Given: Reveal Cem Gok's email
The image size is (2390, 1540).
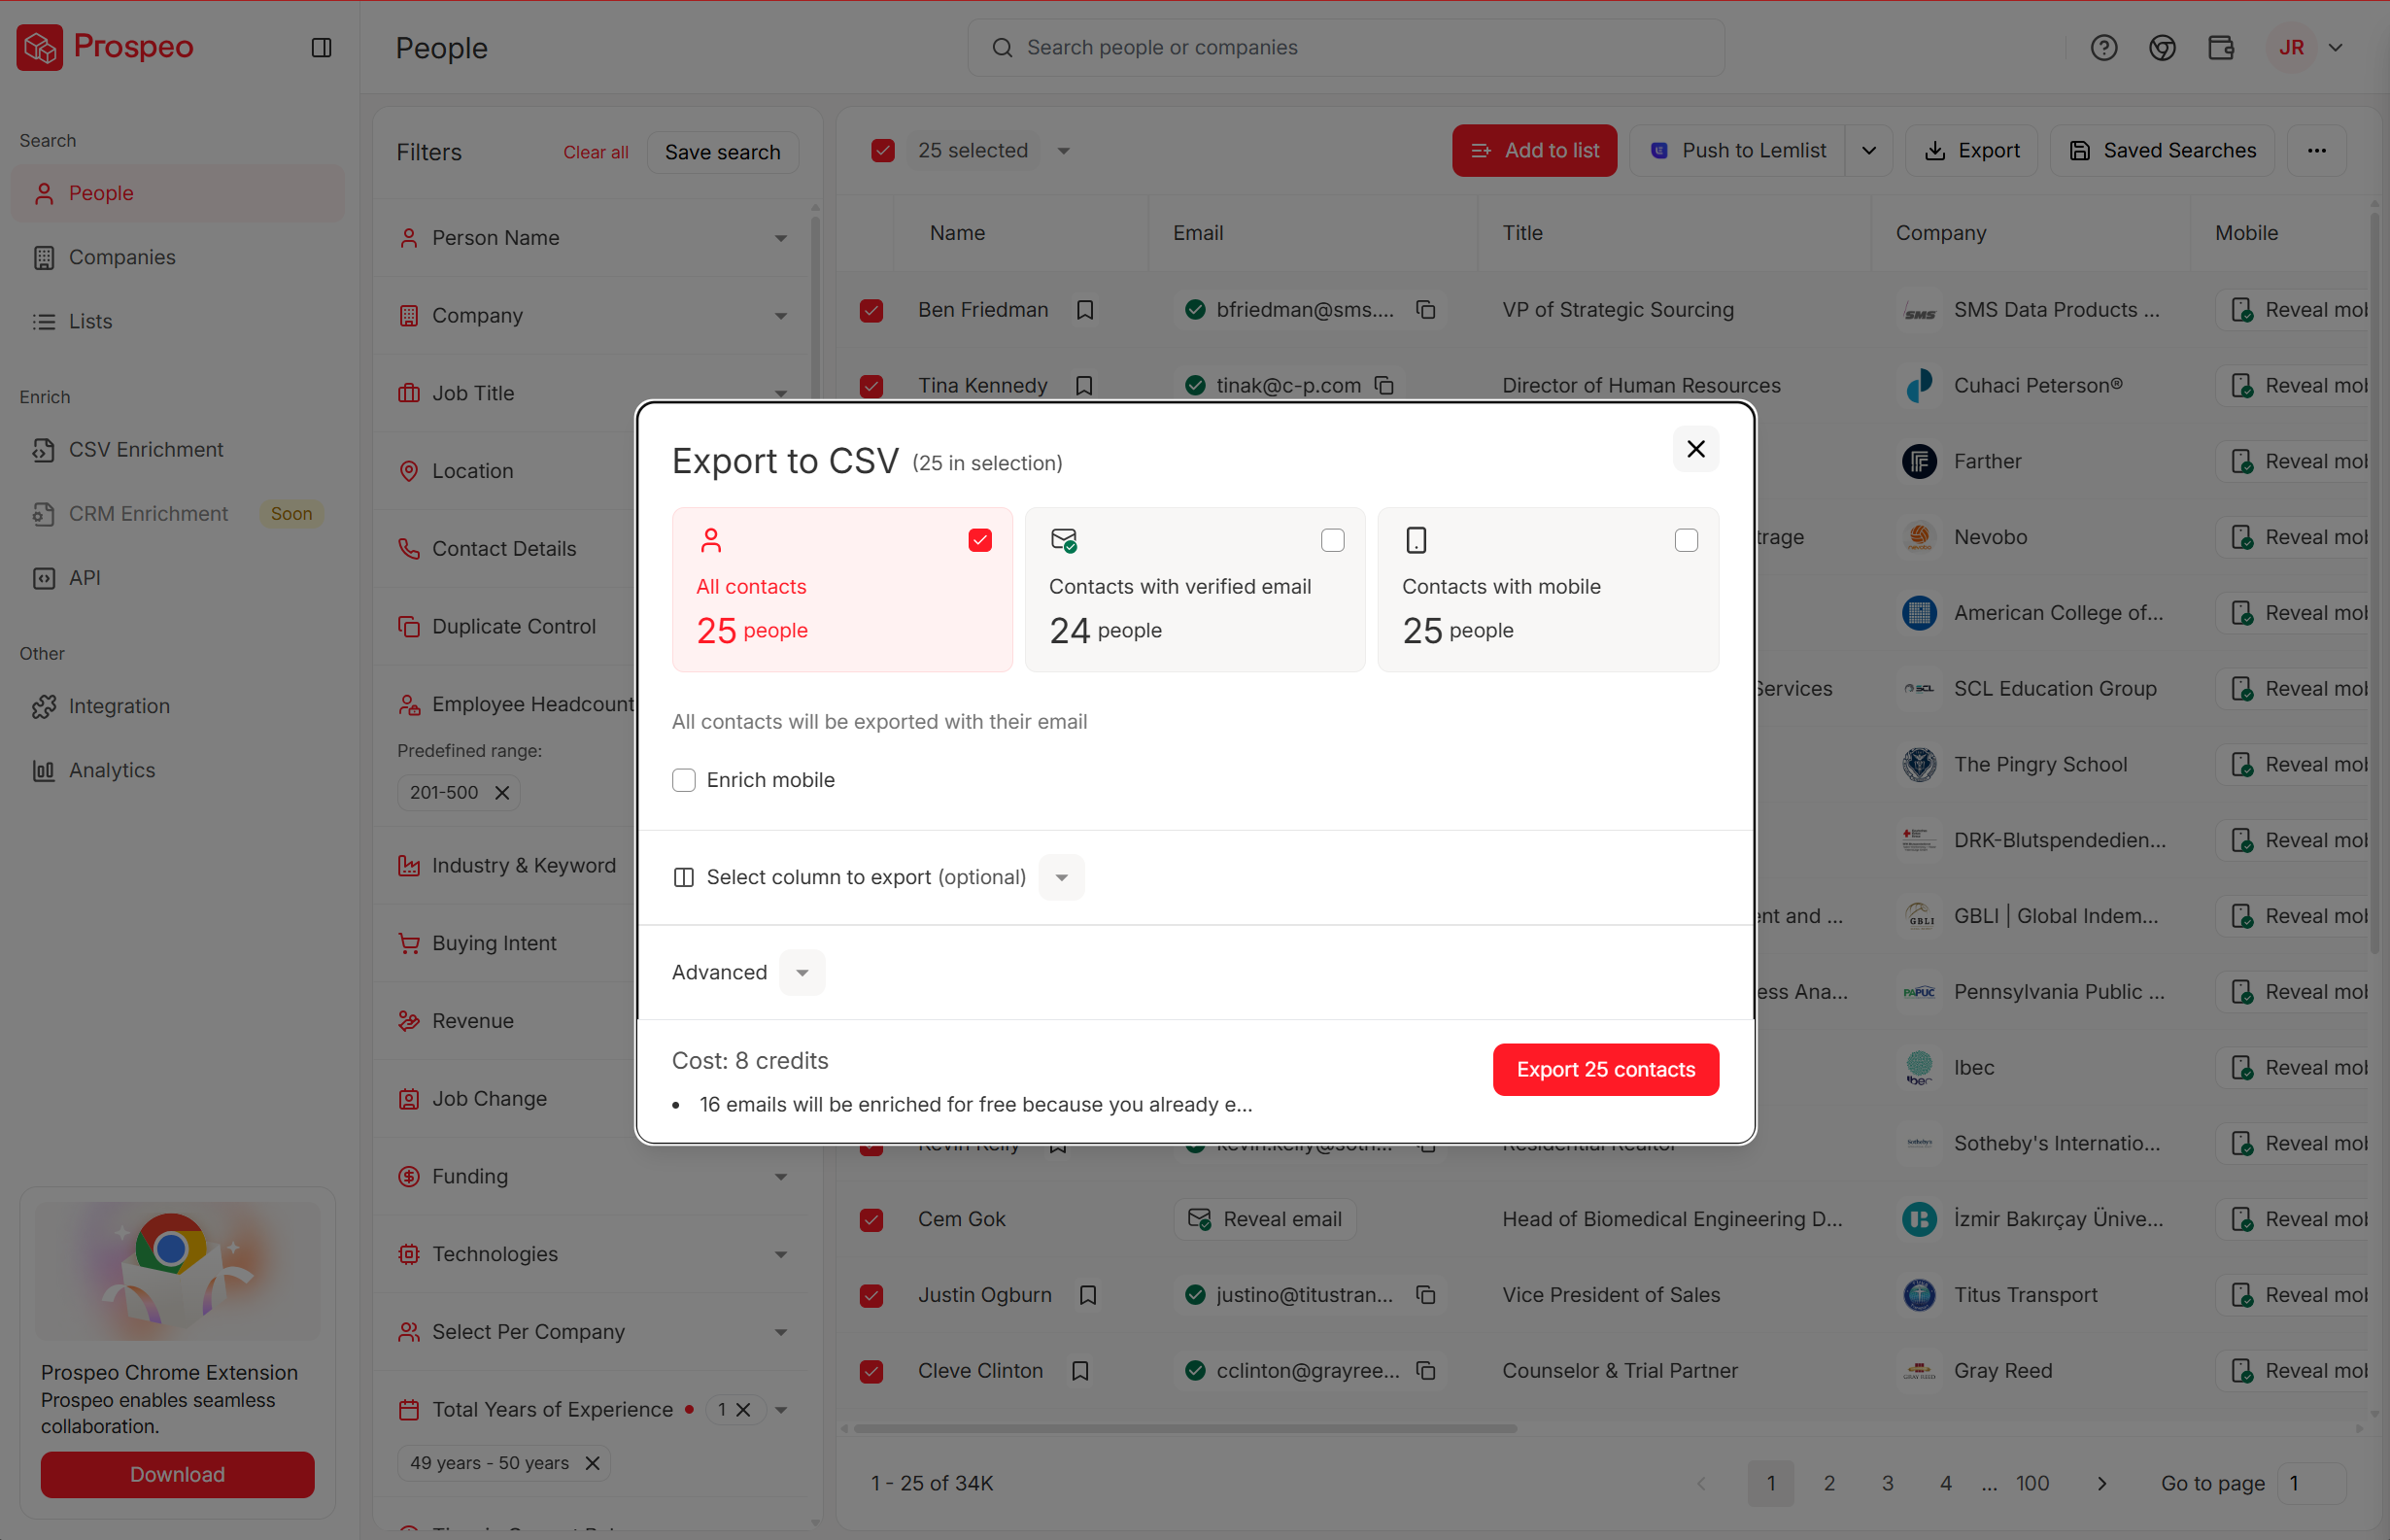Looking at the screenshot, I should coord(1265,1219).
